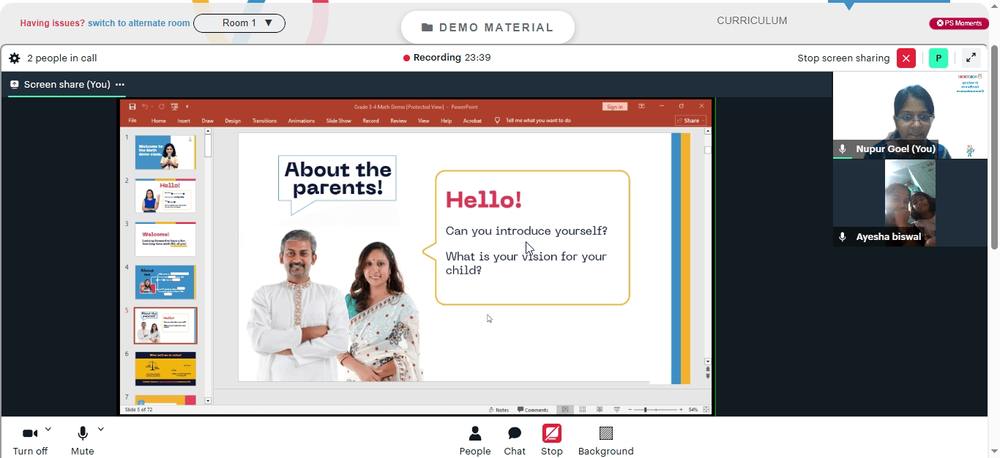Open the Home ribbon tab
The width and height of the screenshot is (1000, 458).
[159, 121]
